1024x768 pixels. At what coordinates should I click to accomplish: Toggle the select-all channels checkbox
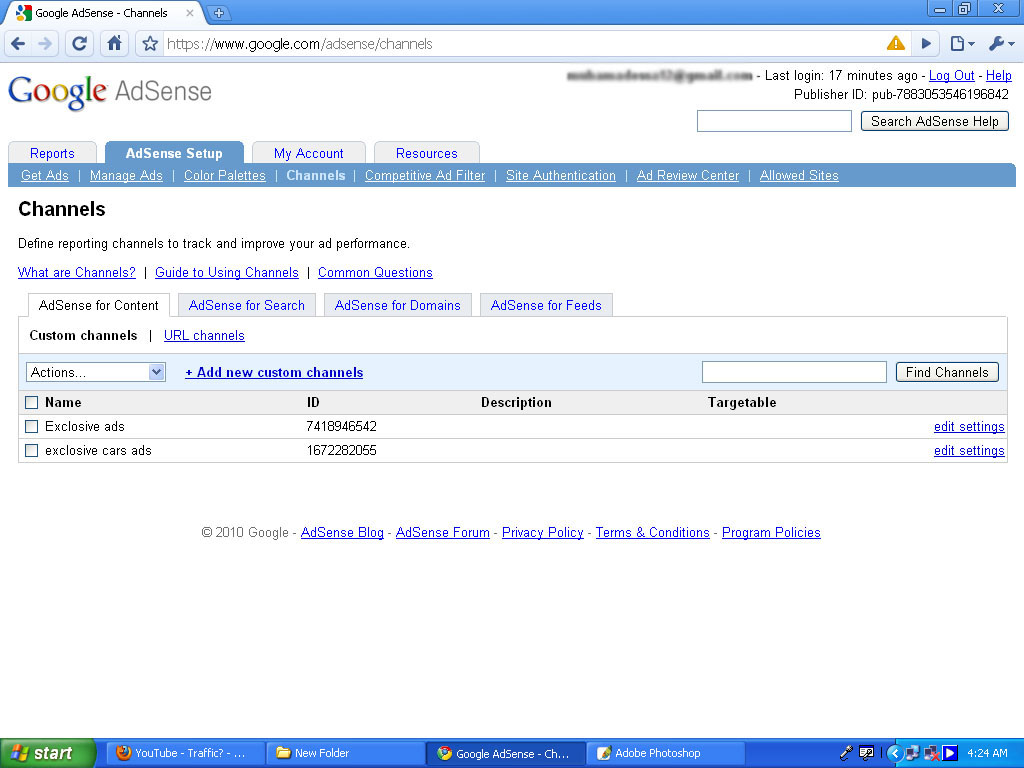click(x=31, y=402)
